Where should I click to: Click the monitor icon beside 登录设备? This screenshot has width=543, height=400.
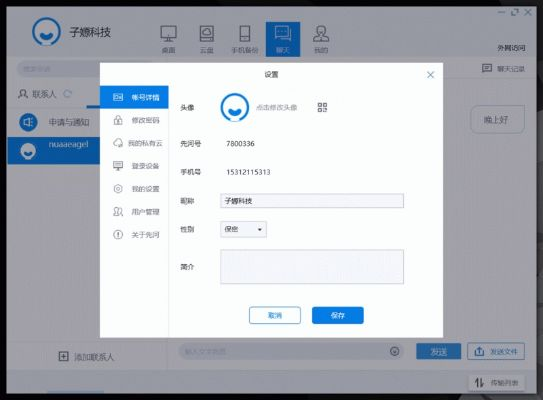tap(118, 166)
